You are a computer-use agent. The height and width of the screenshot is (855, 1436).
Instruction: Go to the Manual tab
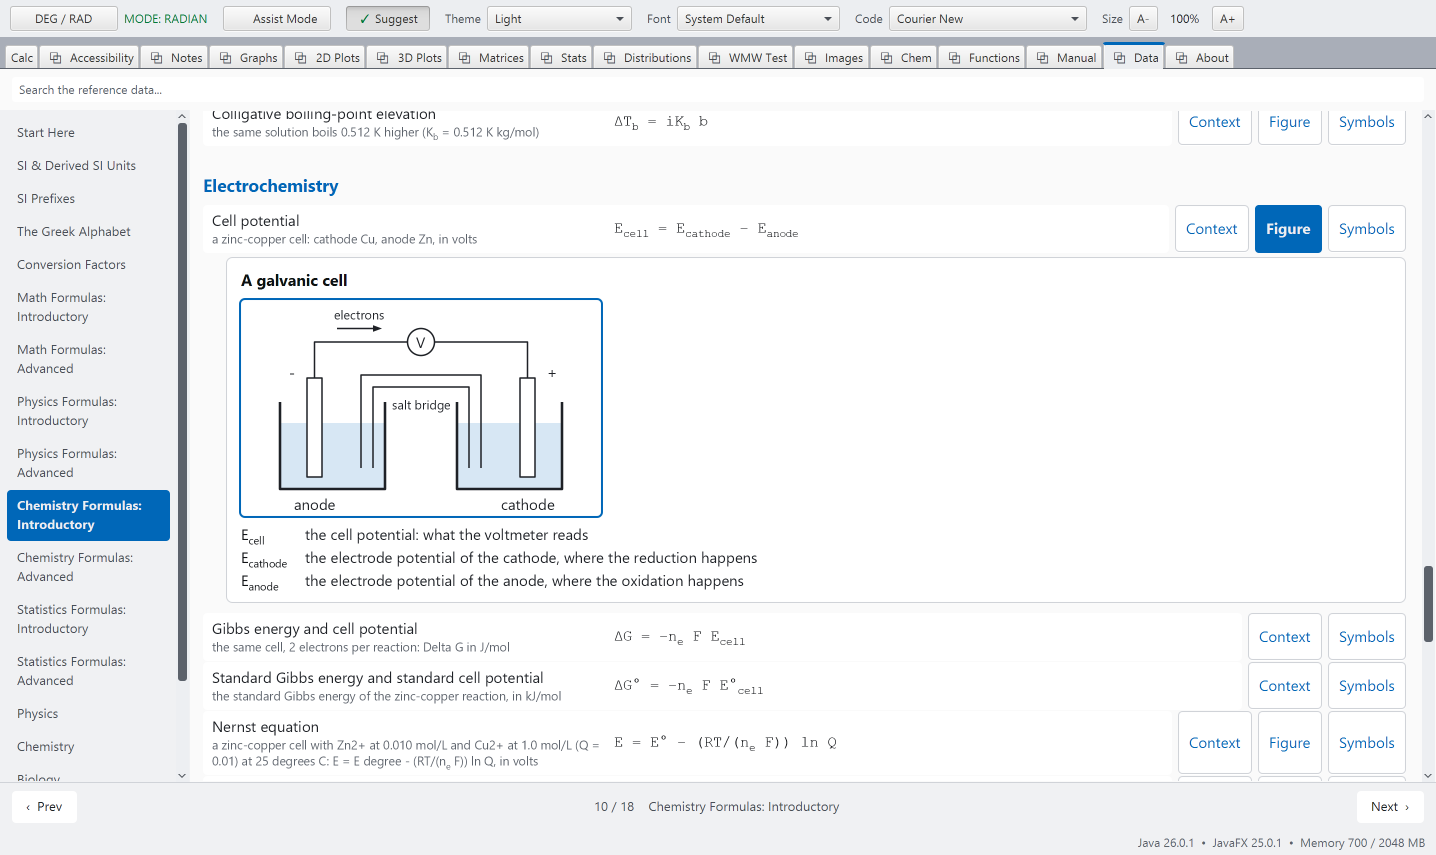pyautogui.click(x=1064, y=58)
